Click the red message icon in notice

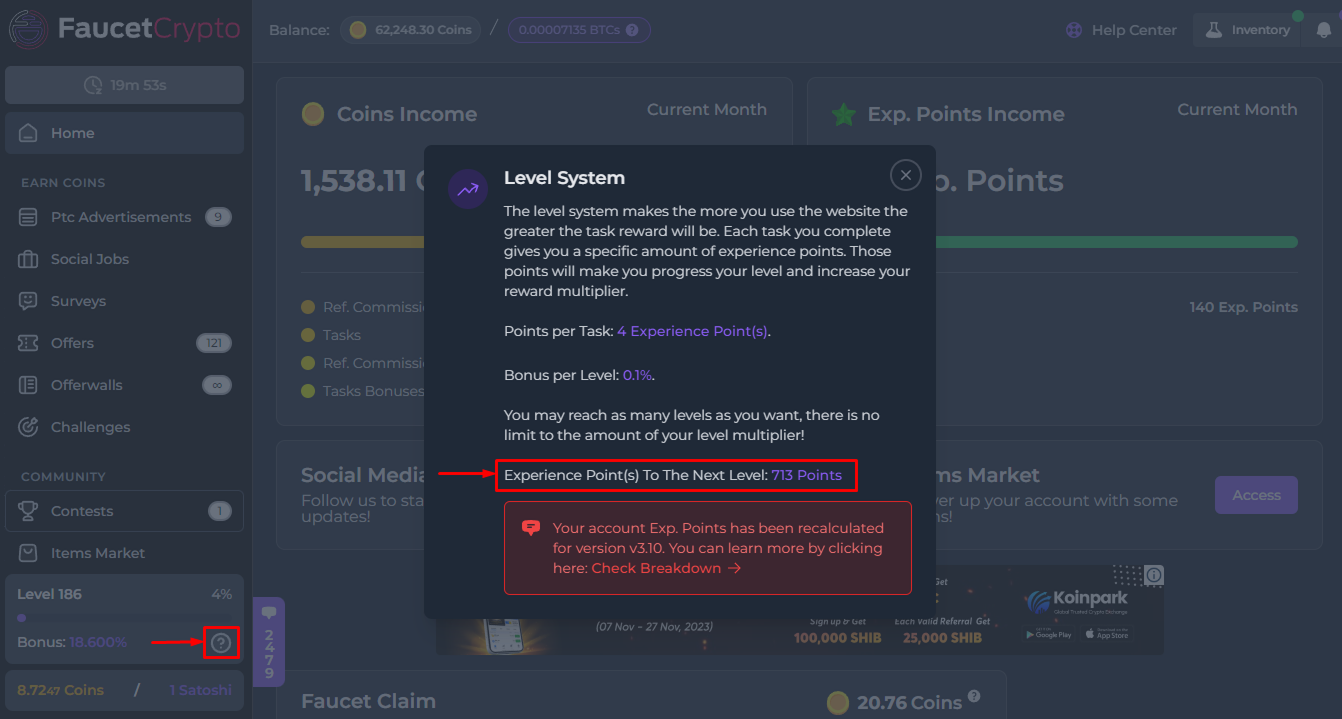(x=531, y=528)
